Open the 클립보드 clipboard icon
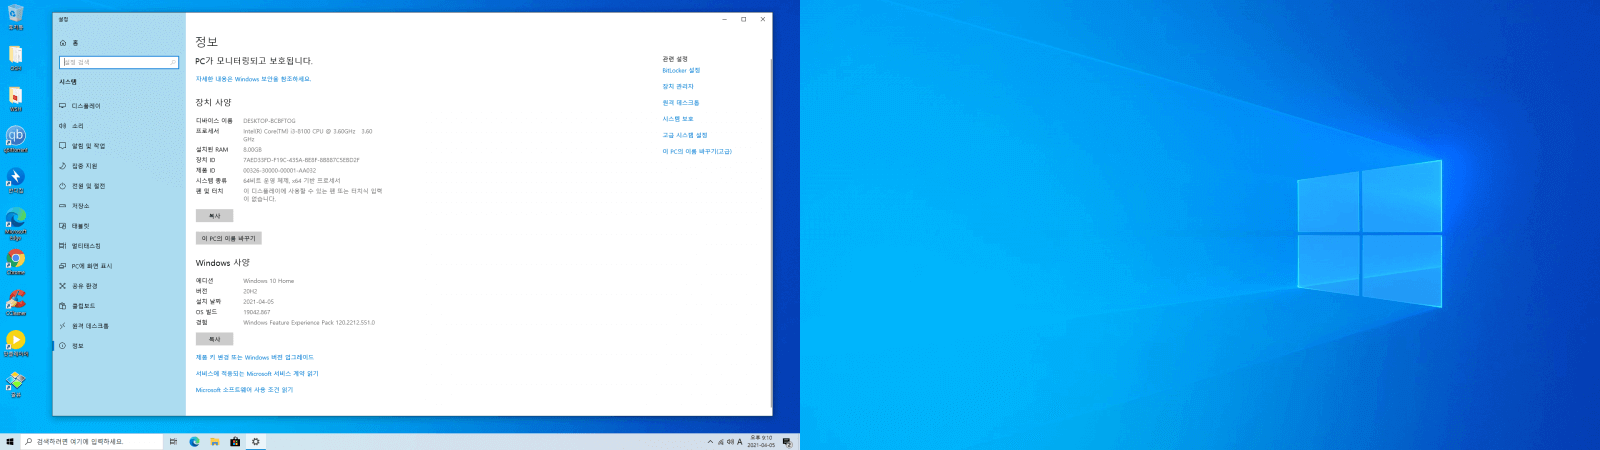The width and height of the screenshot is (1600, 450). click(x=63, y=306)
